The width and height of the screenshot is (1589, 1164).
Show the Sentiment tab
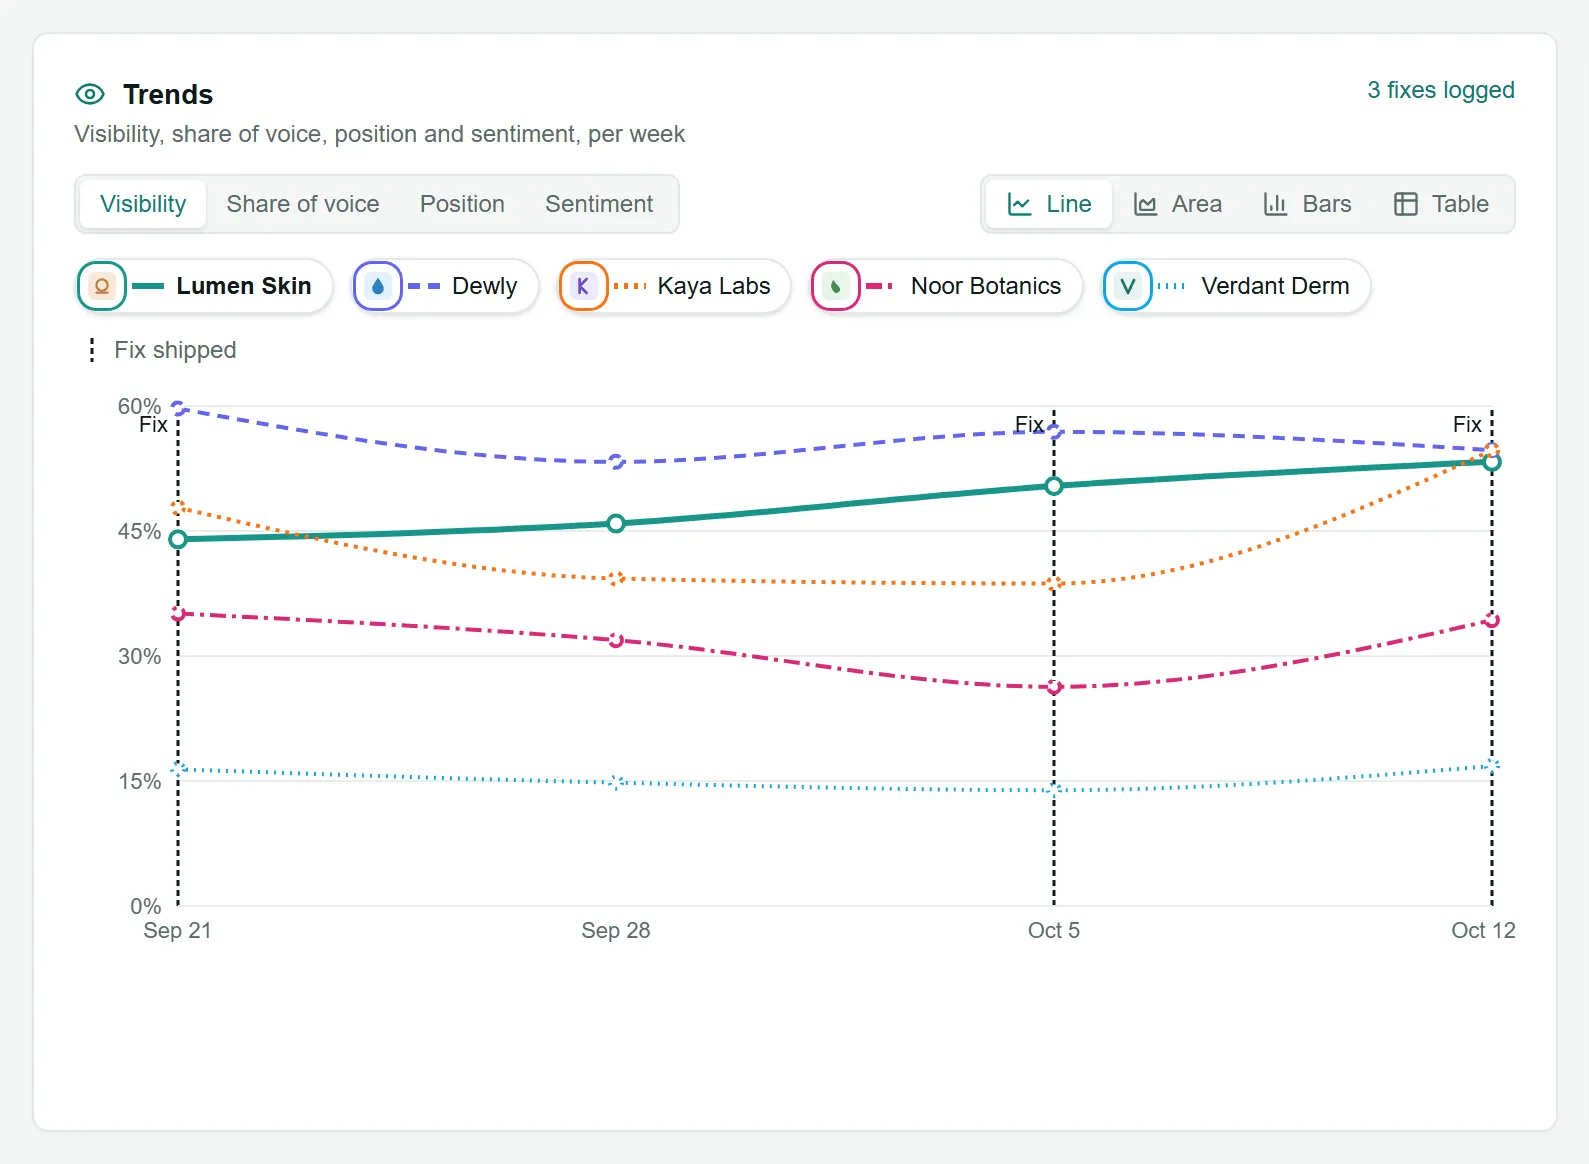pyautogui.click(x=599, y=204)
